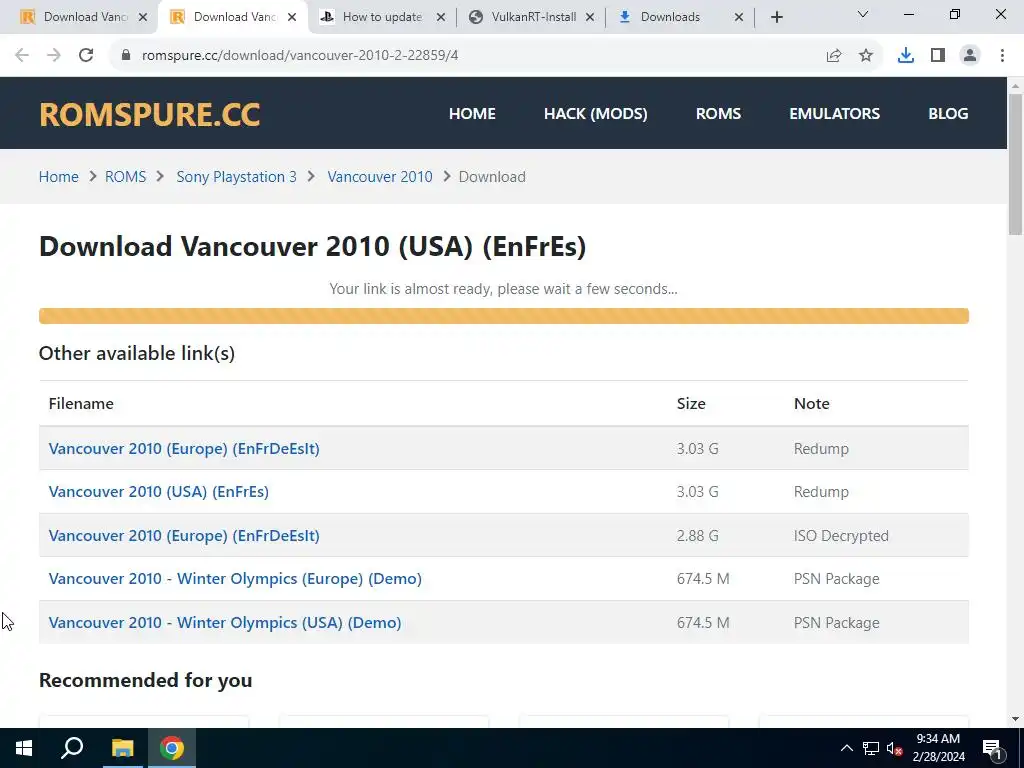Click the address bar URL
This screenshot has height=768, width=1024.
[x=300, y=56]
